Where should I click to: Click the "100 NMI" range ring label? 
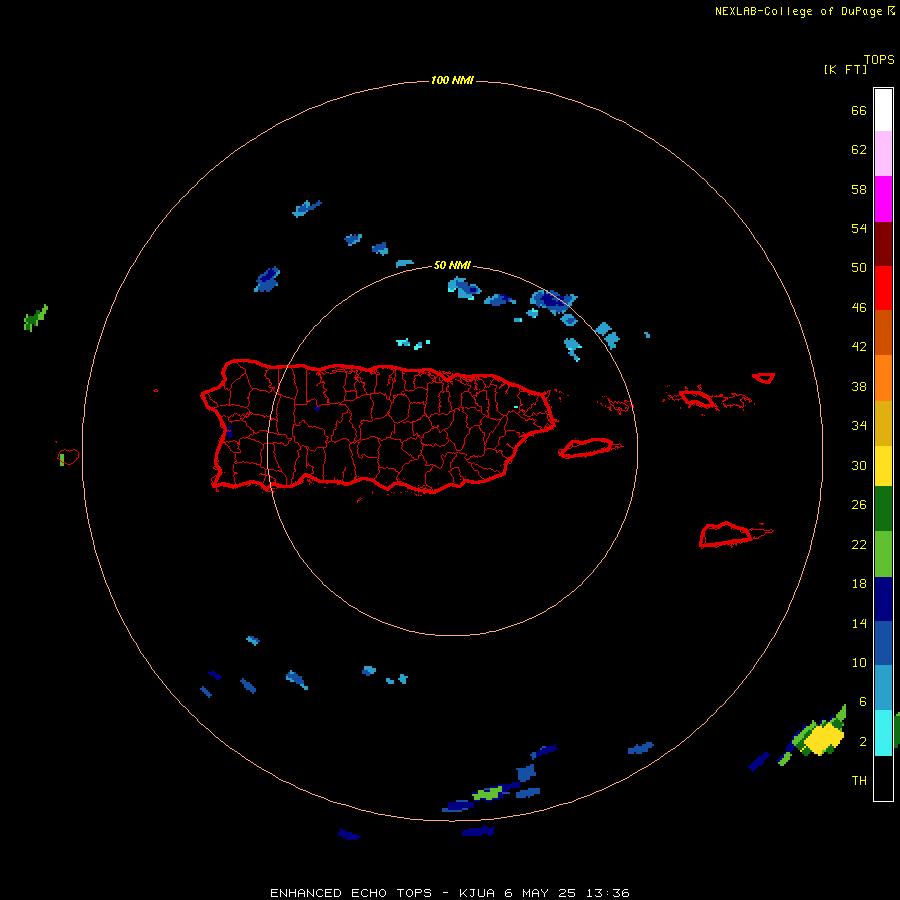click(x=452, y=80)
